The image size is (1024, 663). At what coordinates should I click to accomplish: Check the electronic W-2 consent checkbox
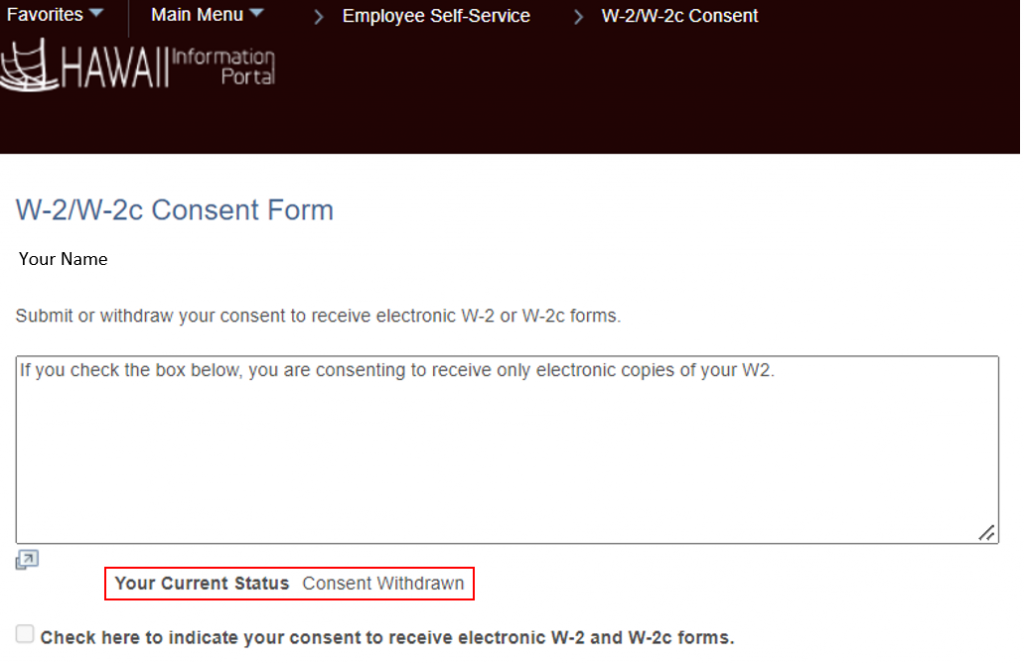[x=24, y=632]
